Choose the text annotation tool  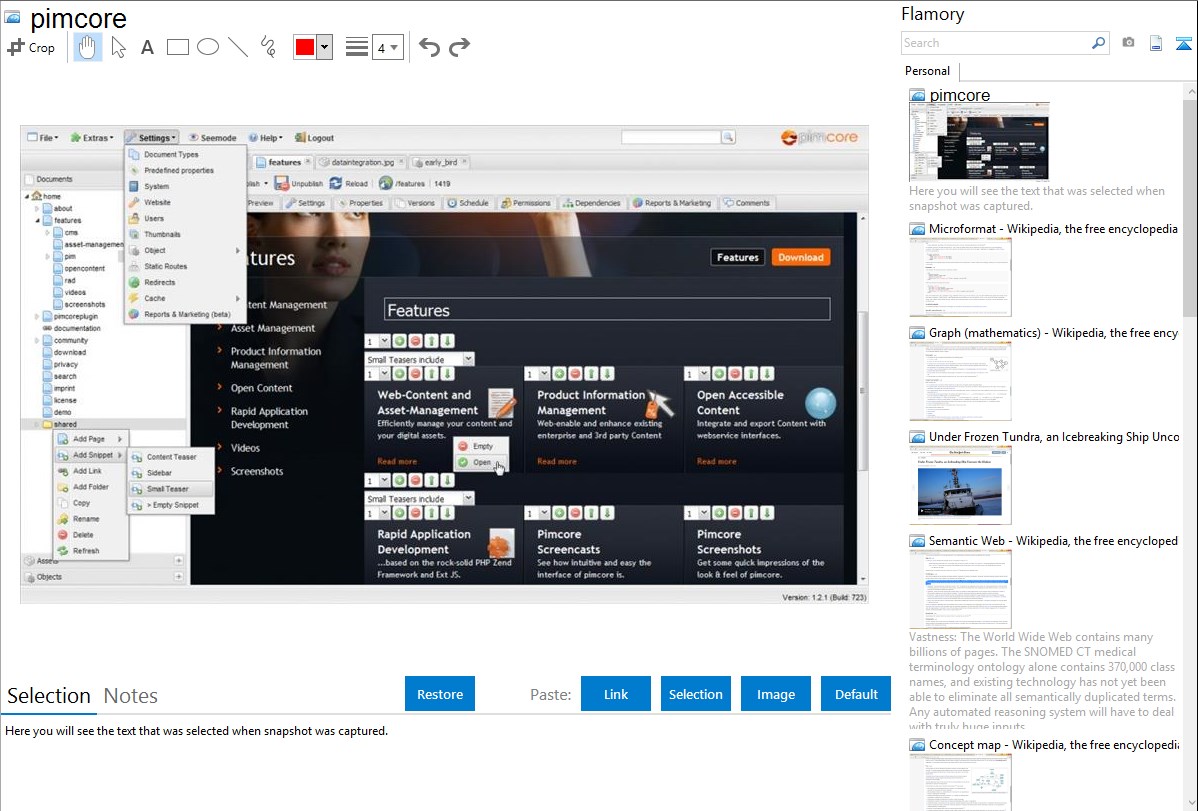point(147,47)
